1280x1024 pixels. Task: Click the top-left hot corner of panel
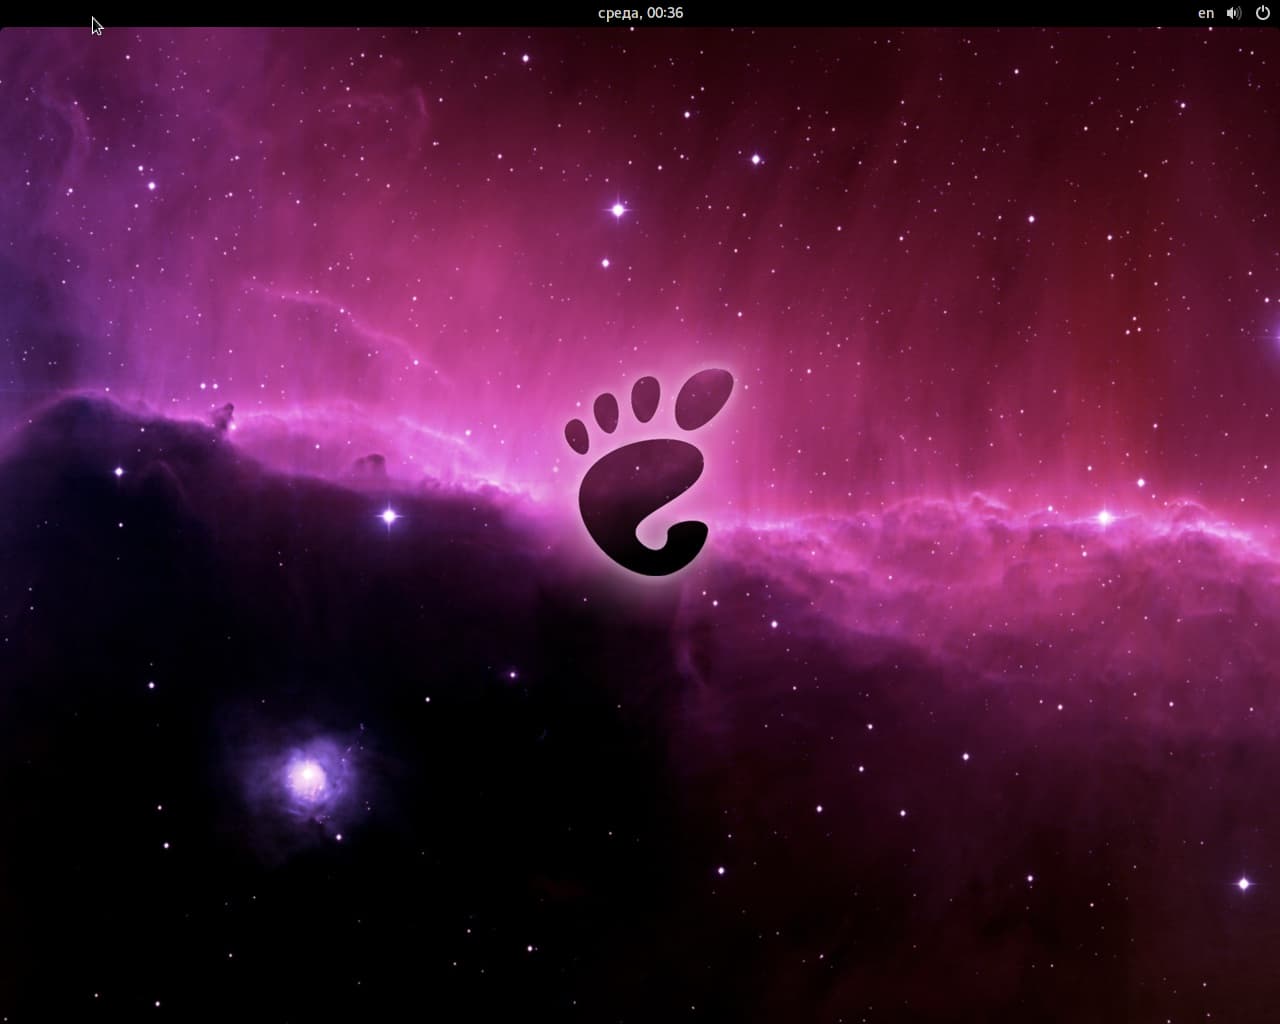point(2,2)
